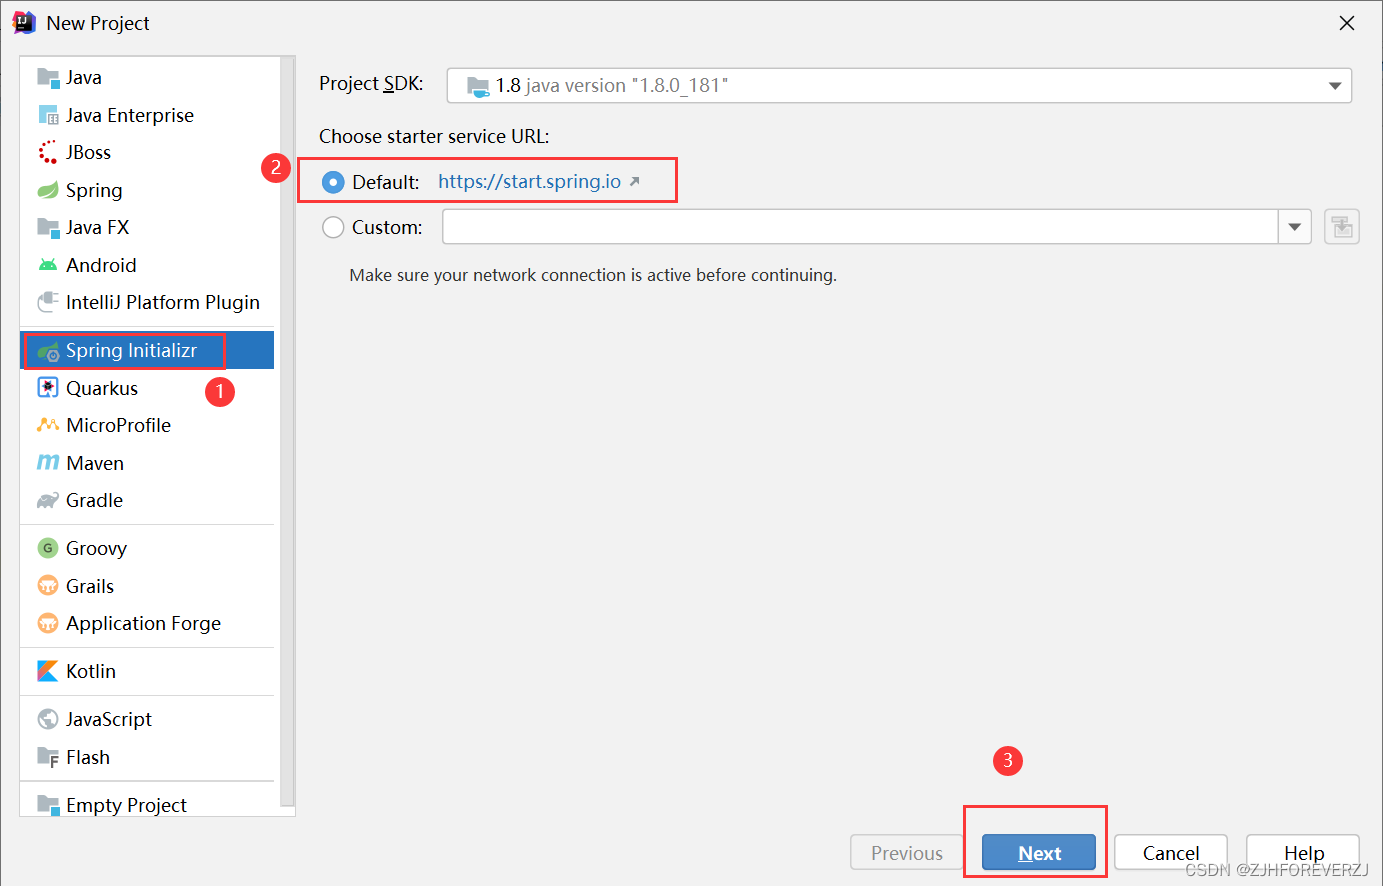Select the Default starter service radio button
Screen dimensions: 1383x886
coord(333,182)
